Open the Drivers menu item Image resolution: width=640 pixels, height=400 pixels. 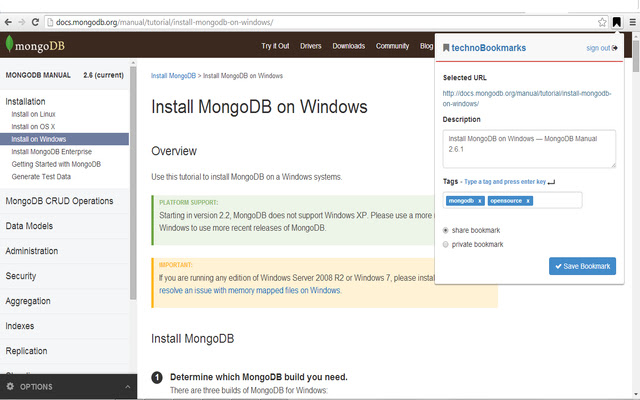(x=311, y=46)
